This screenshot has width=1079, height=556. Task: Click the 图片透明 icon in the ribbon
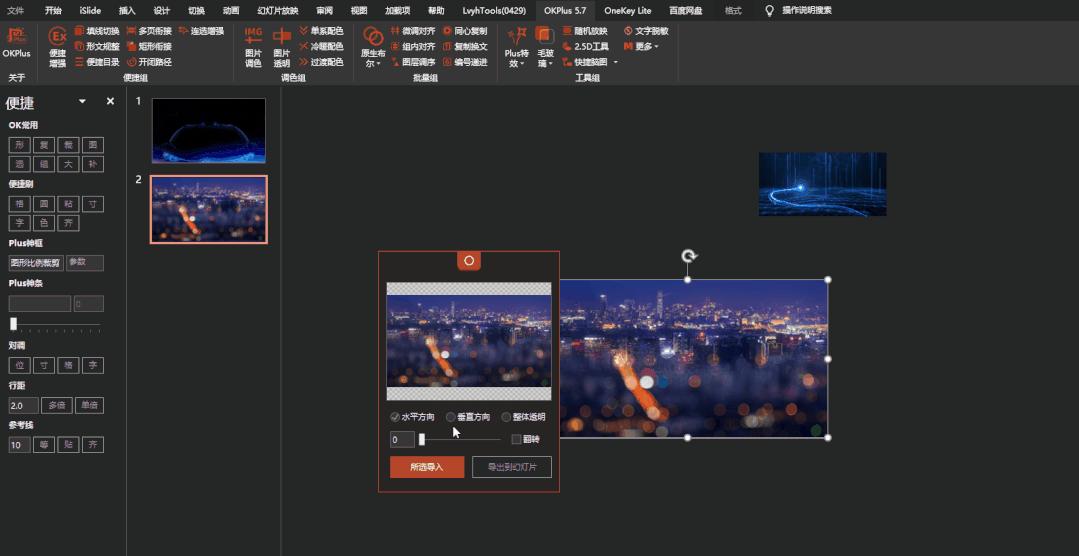pos(282,39)
